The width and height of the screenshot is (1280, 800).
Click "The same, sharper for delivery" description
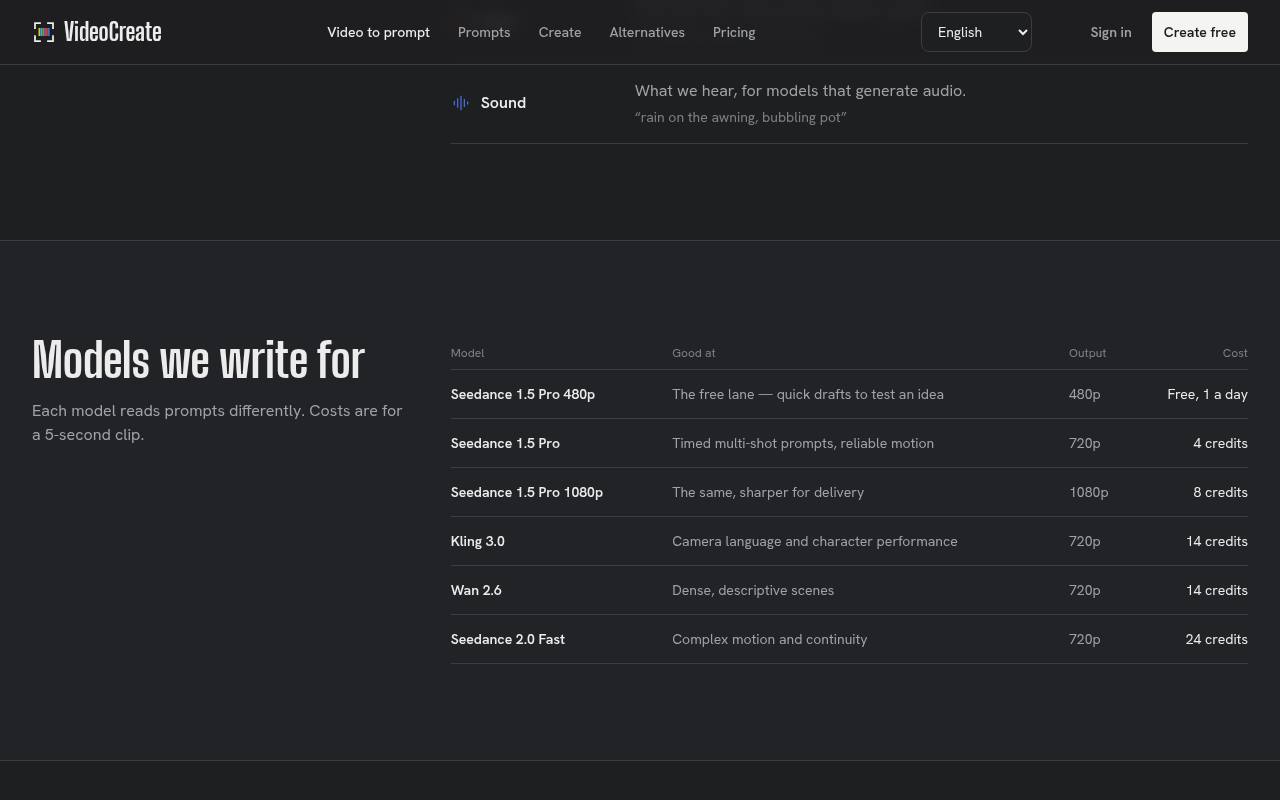click(x=768, y=492)
